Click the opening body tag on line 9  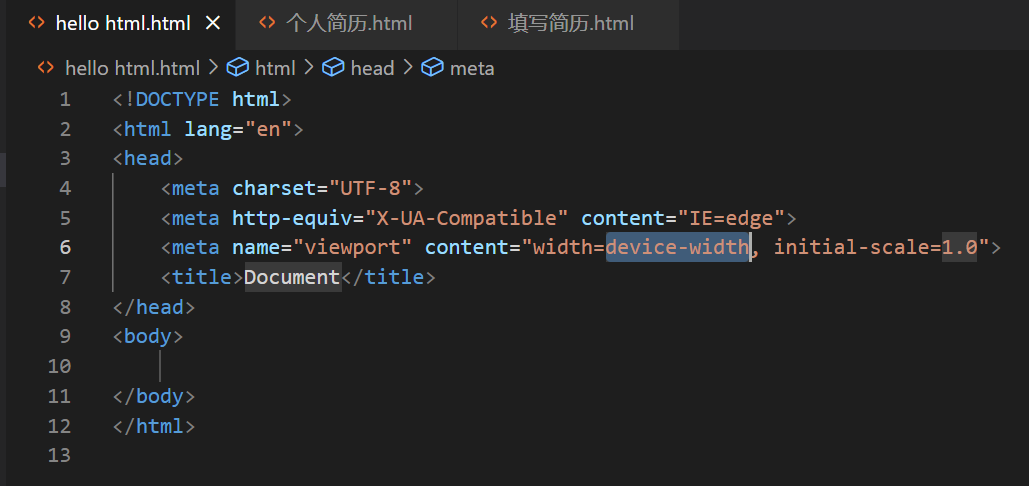(x=148, y=336)
